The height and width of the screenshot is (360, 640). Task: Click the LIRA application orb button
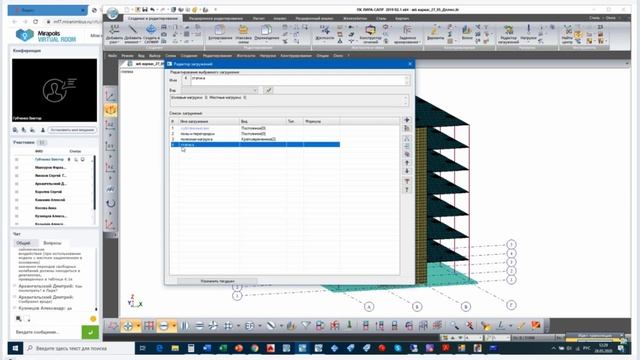pyautogui.click(x=113, y=13)
